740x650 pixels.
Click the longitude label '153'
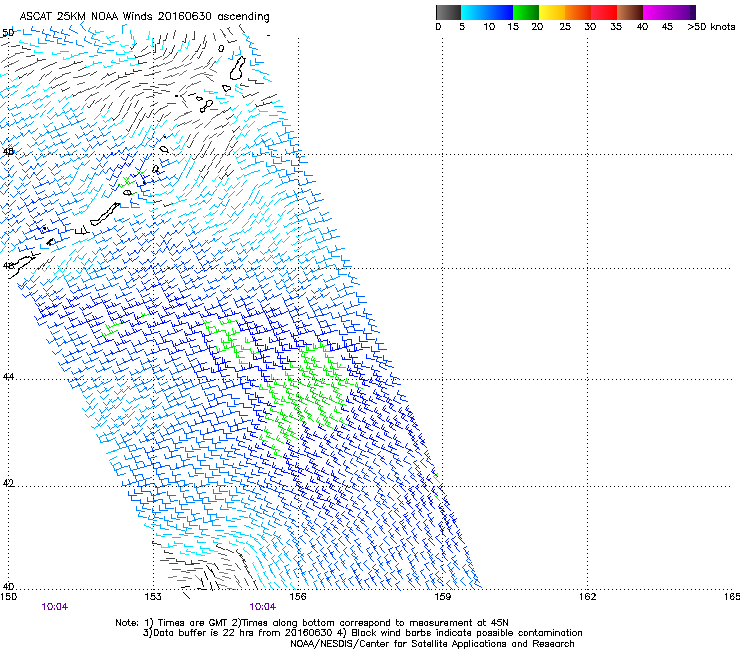point(153,597)
